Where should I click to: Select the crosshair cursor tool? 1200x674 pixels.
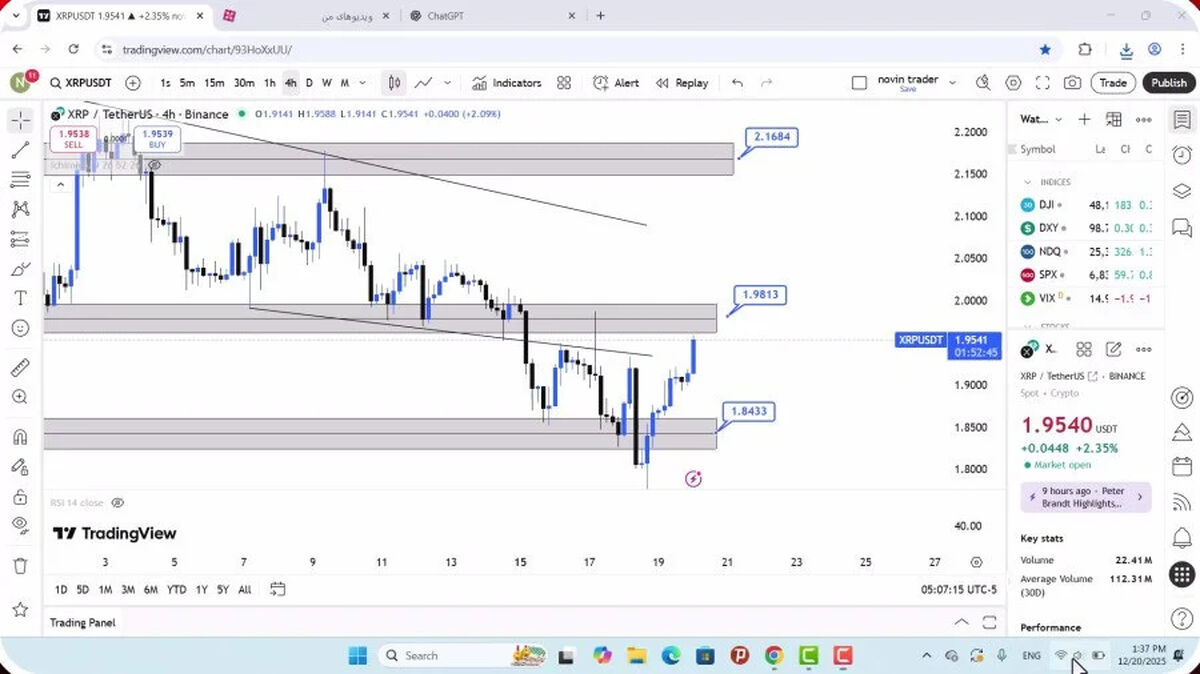(20, 121)
